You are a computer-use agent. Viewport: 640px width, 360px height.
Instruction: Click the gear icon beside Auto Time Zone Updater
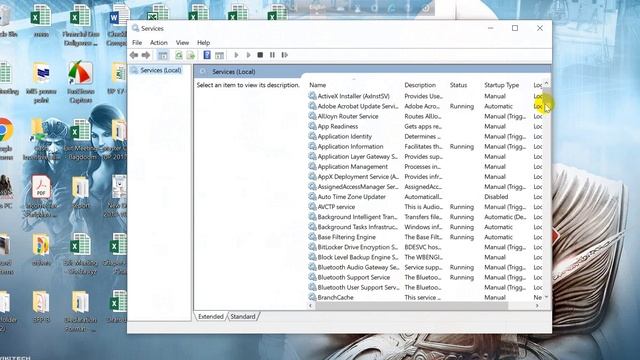[x=312, y=197]
